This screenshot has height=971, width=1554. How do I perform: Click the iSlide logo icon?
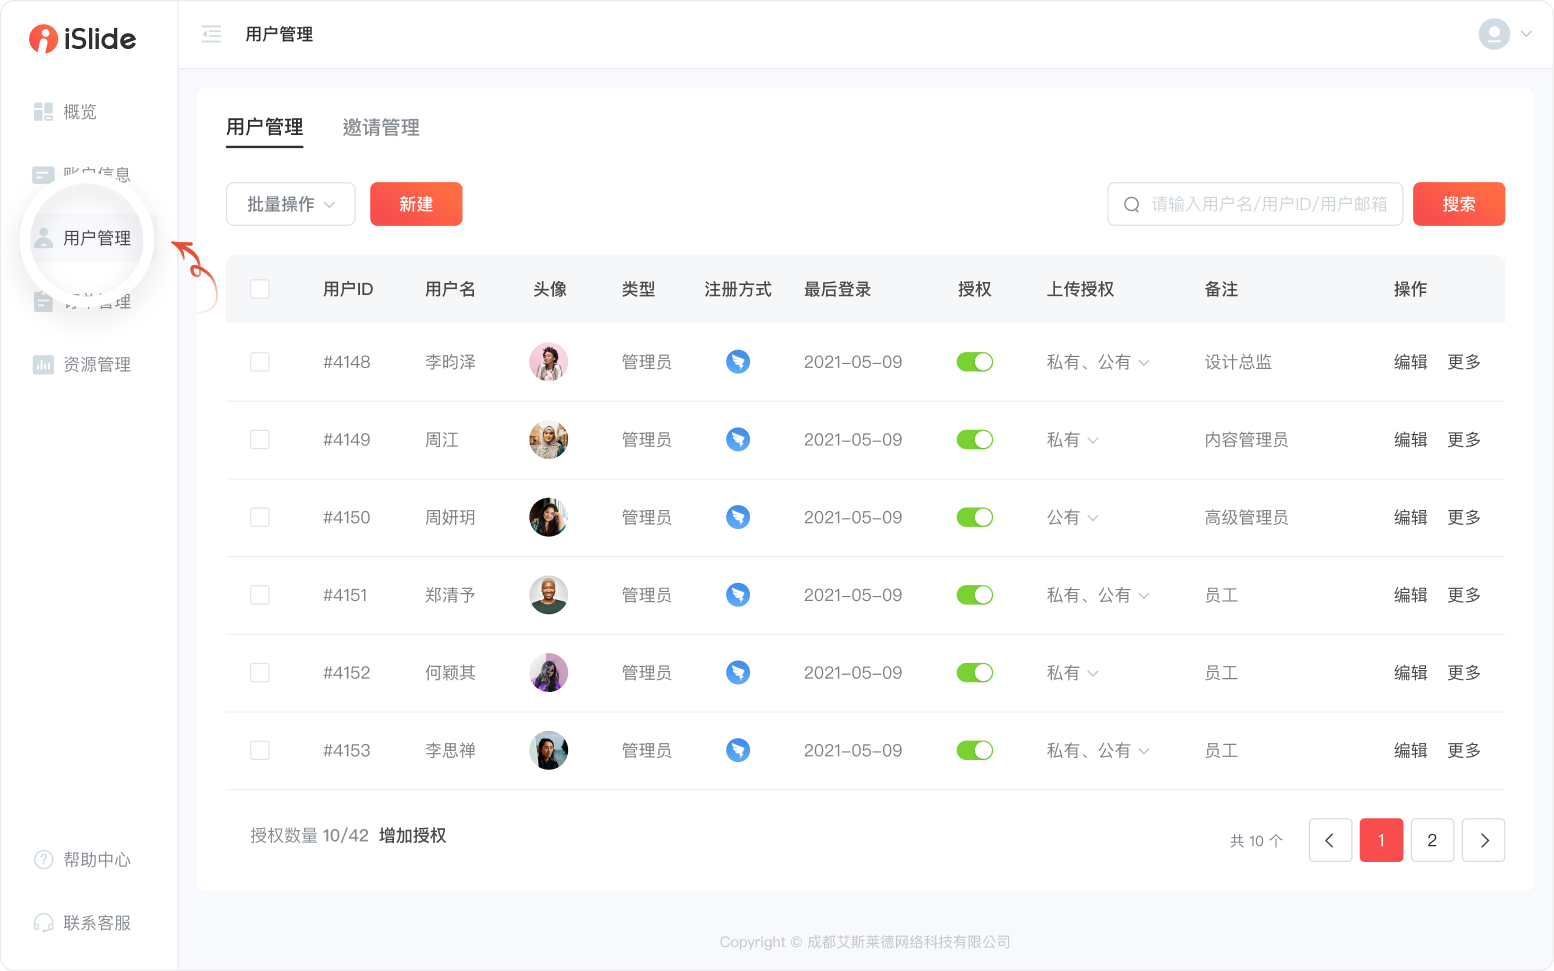tap(43, 39)
